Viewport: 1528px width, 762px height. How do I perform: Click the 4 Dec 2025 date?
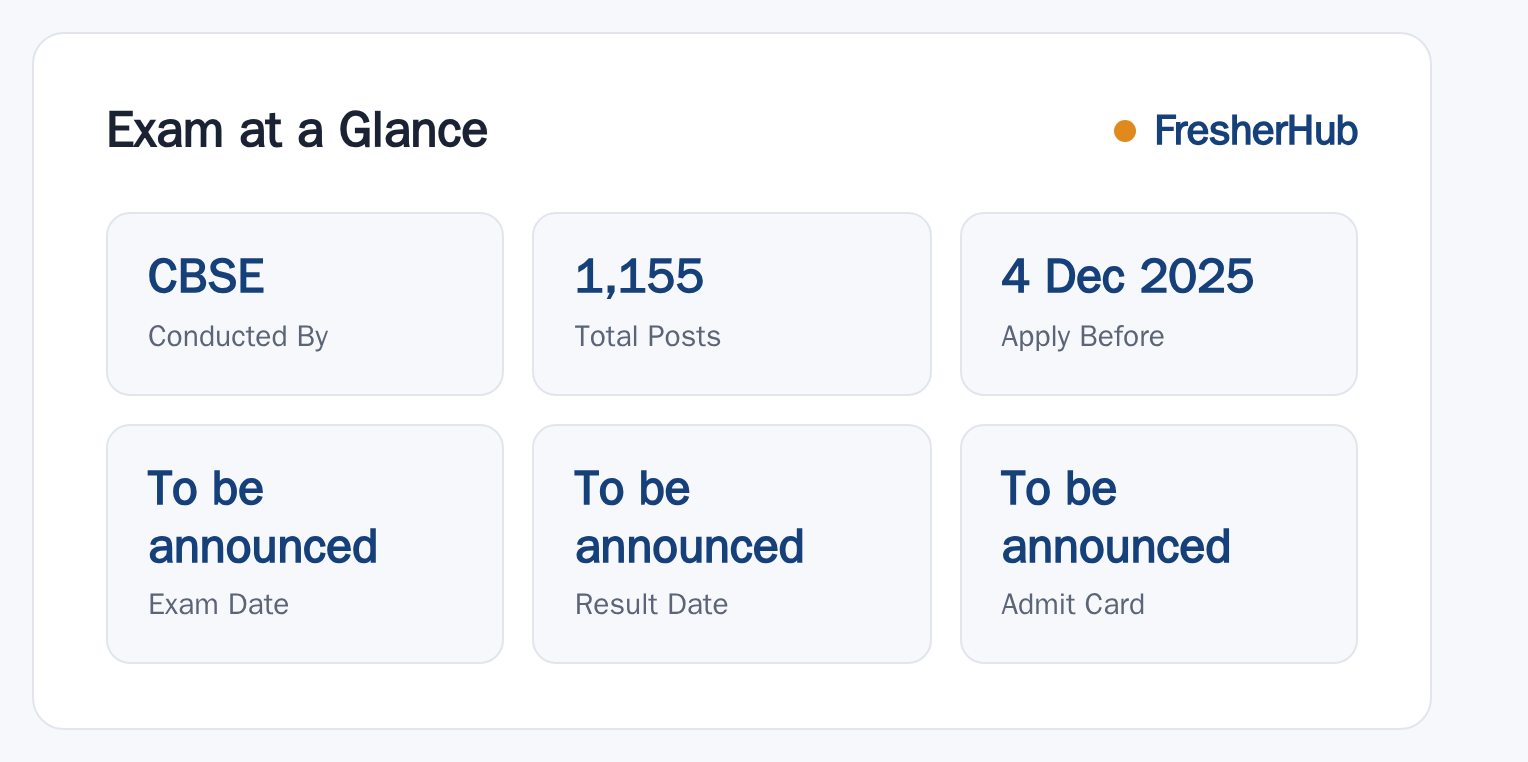click(1127, 276)
